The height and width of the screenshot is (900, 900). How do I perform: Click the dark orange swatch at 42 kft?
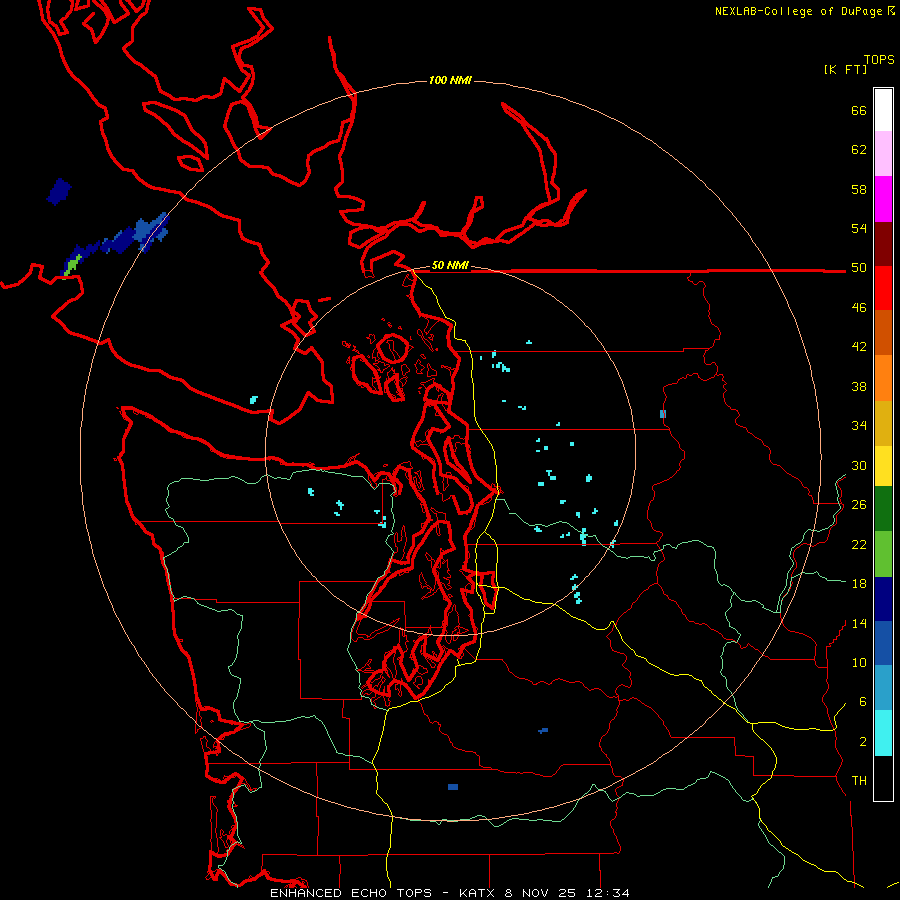point(883,332)
